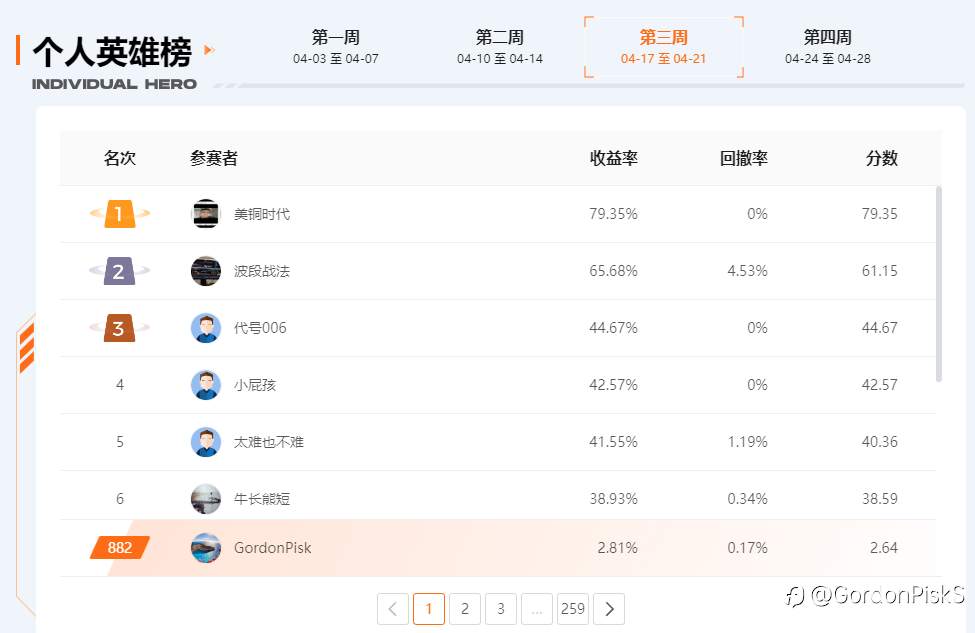The height and width of the screenshot is (633, 975).
Task: Click the orange arrow beside 个人英雄榜
Action: (208, 49)
